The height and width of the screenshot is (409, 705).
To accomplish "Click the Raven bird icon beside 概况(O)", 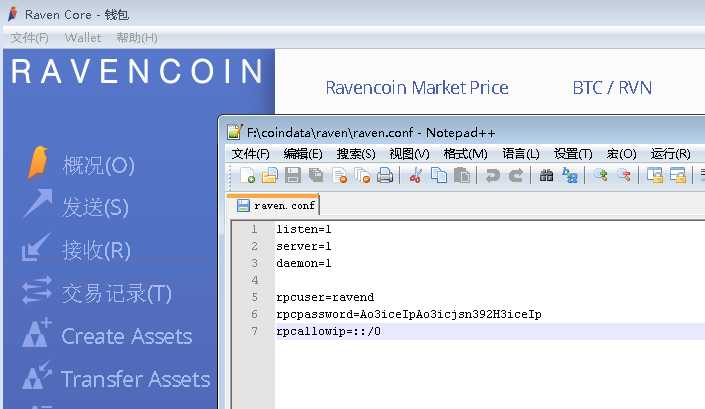I will [x=38, y=162].
